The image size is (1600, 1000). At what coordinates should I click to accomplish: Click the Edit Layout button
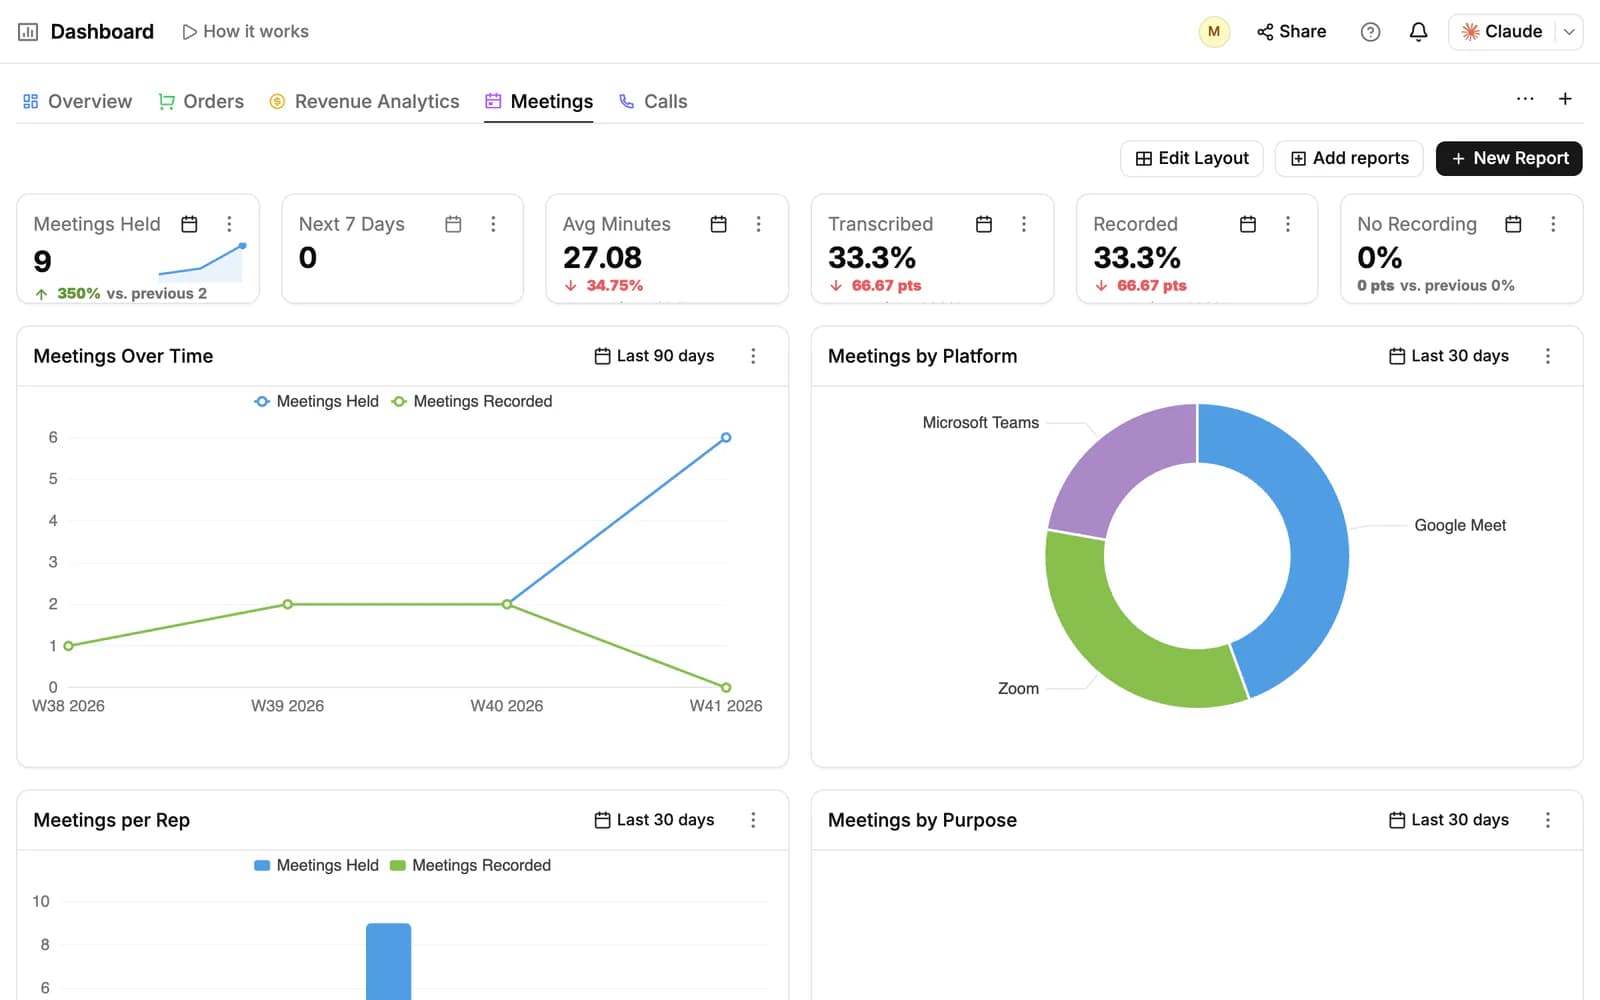1192,158
